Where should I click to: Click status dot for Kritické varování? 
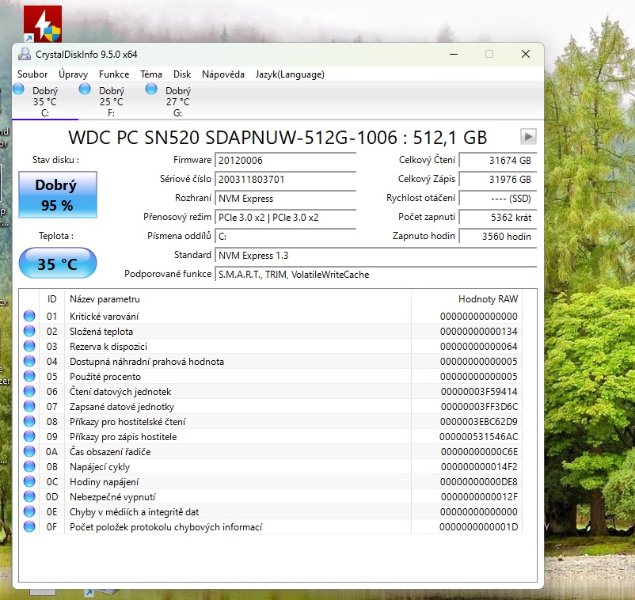click(29, 316)
